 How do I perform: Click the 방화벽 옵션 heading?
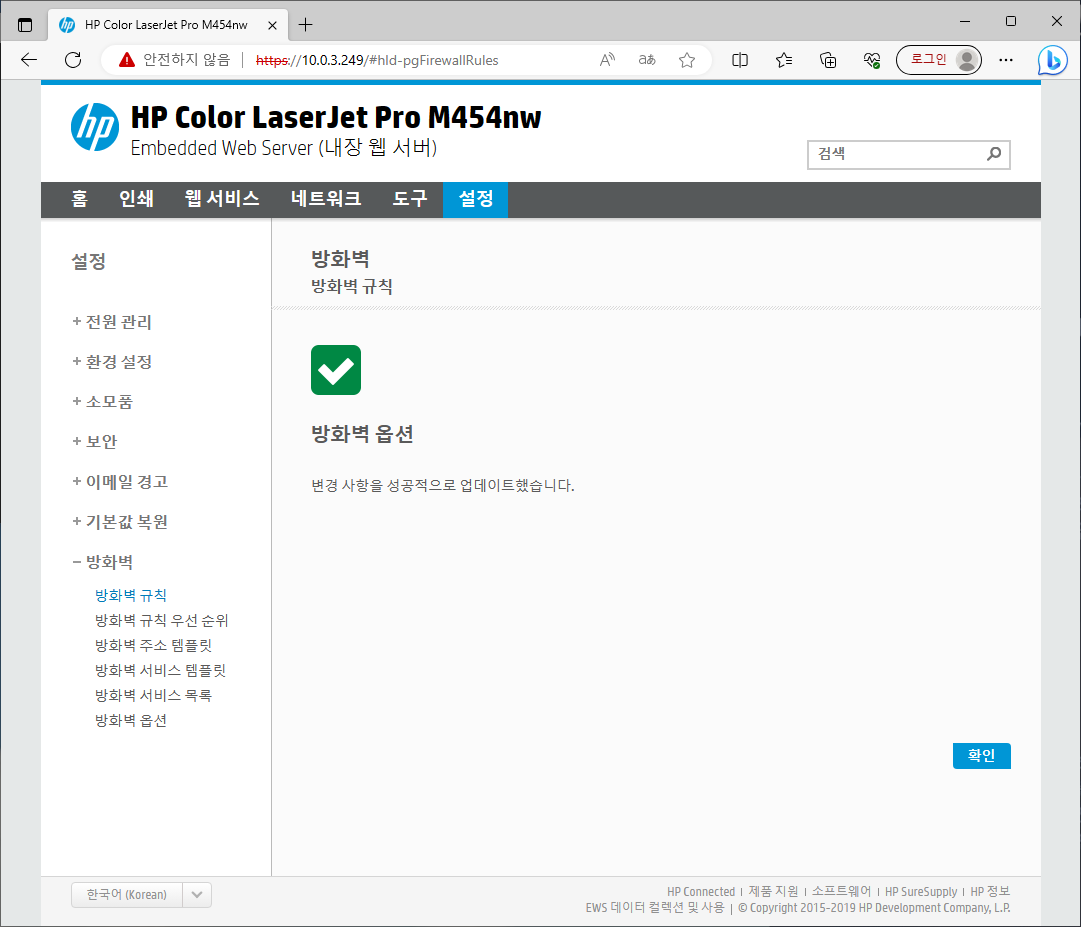click(362, 434)
